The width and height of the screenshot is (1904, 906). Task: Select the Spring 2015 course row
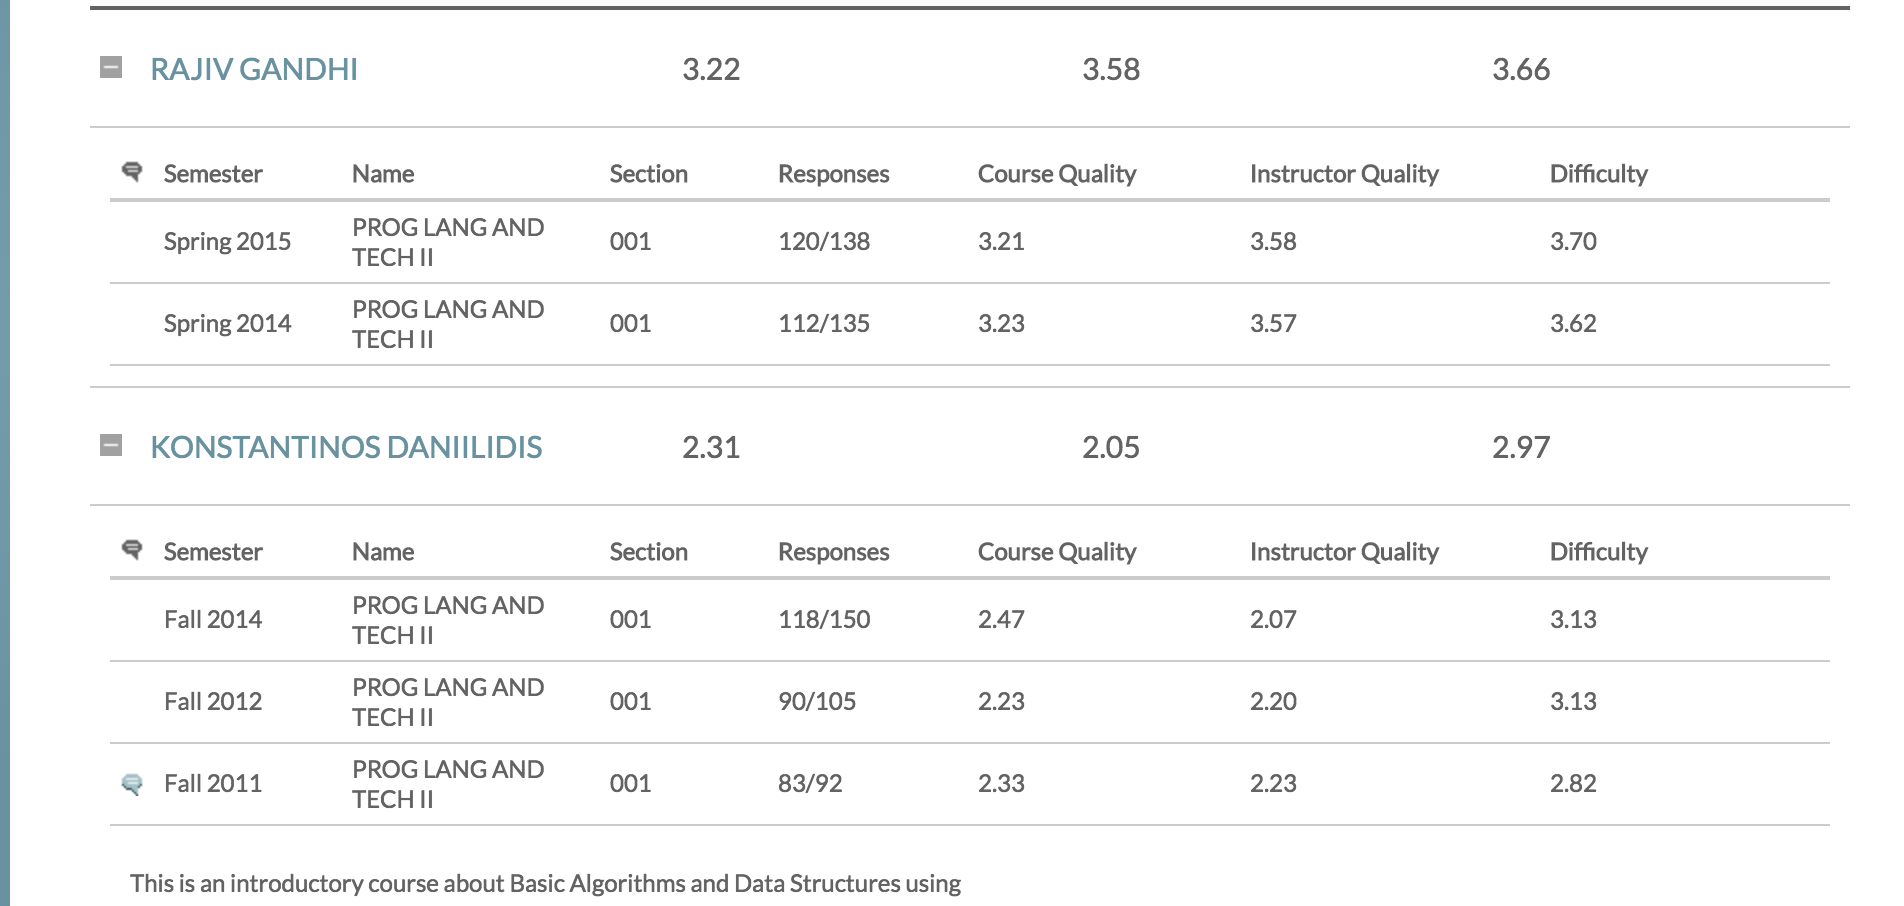700,241
